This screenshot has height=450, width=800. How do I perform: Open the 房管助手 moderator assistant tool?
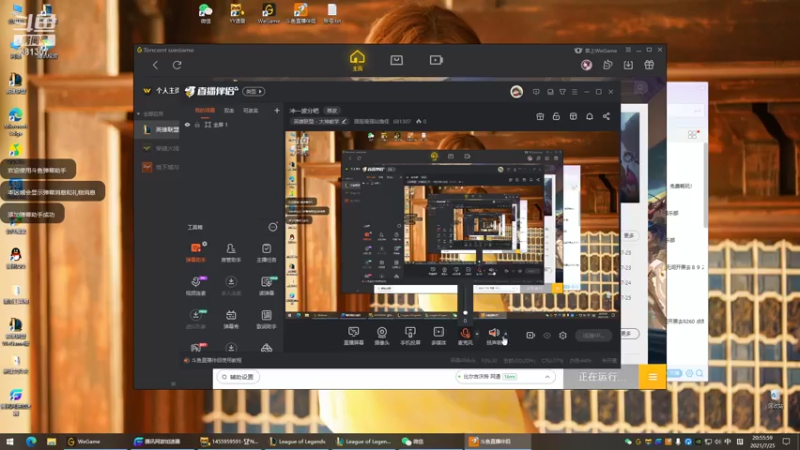click(231, 252)
